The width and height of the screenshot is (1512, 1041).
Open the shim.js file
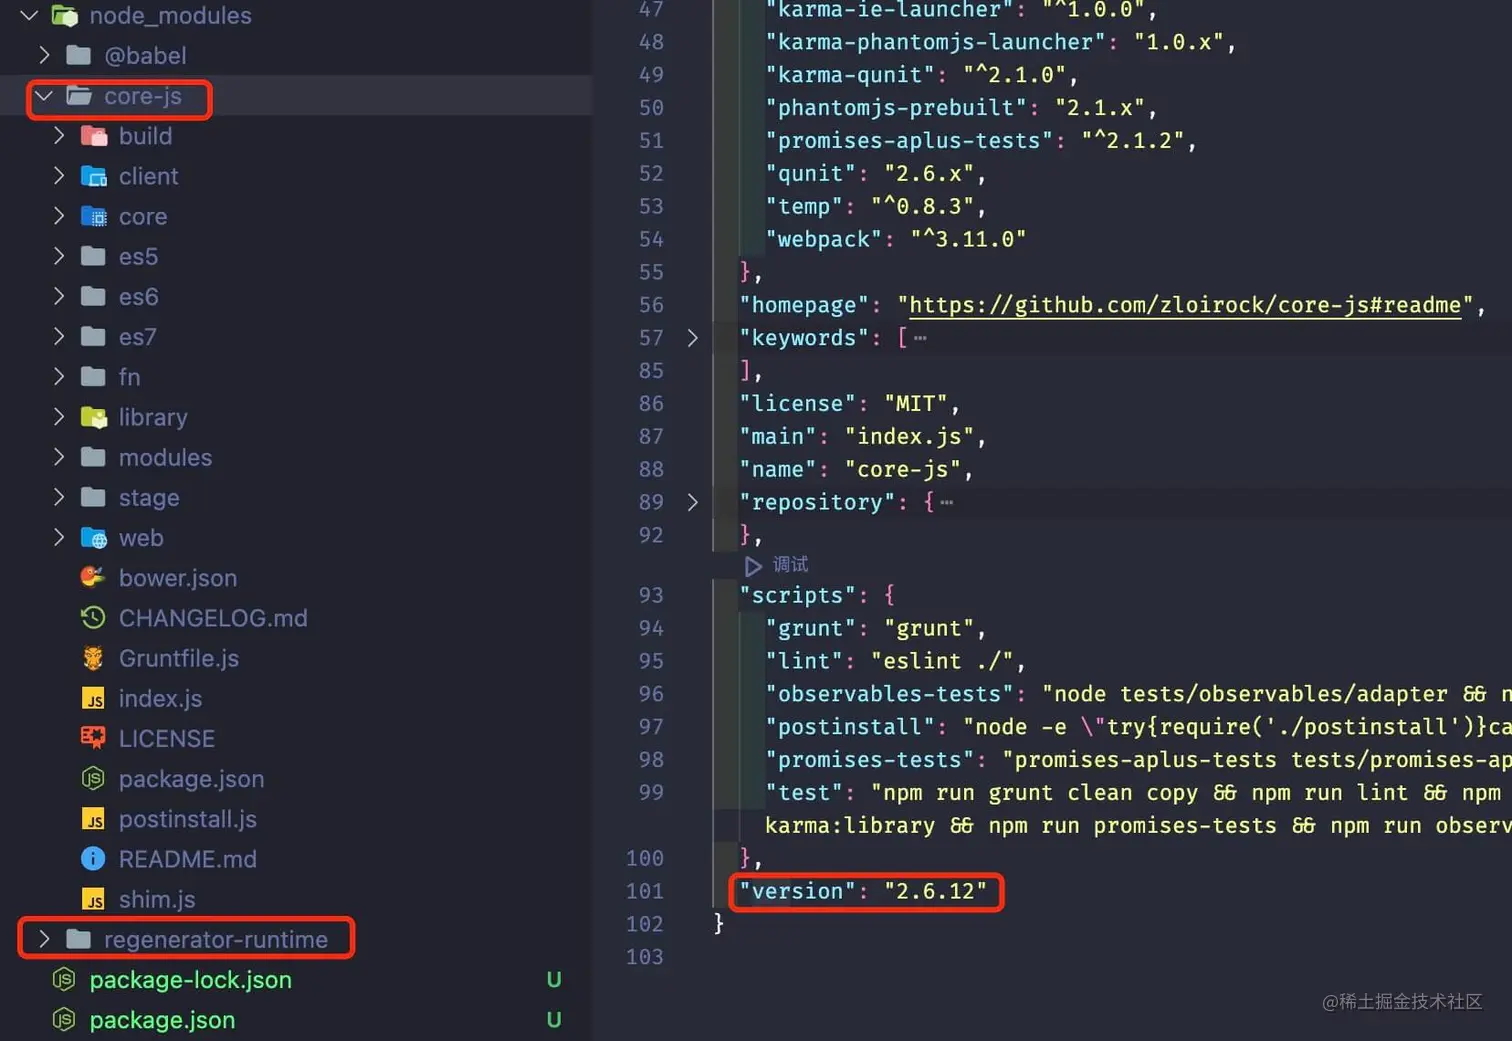click(x=157, y=899)
